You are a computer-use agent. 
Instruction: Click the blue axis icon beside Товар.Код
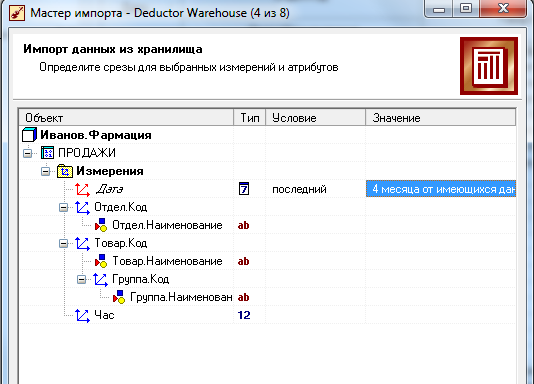point(82,243)
